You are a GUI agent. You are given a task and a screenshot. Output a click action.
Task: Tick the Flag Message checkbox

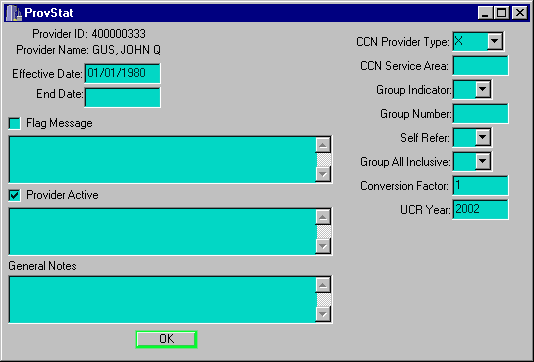(x=15, y=123)
